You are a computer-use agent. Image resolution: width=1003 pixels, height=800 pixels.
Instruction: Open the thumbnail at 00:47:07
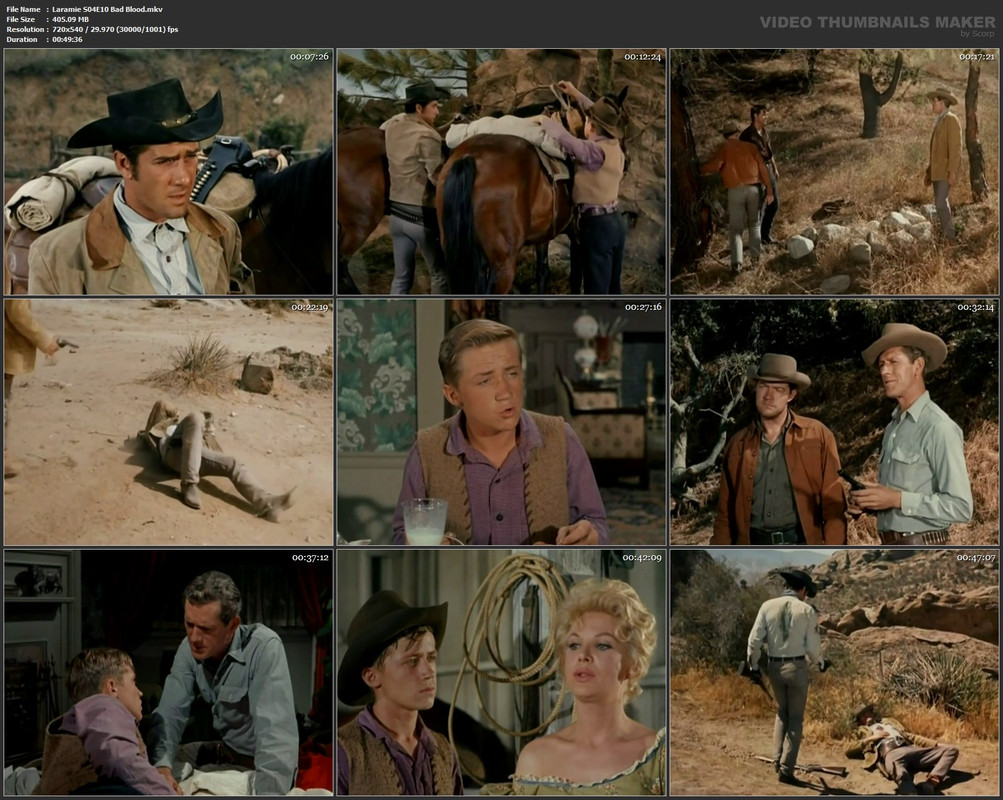[x=834, y=672]
